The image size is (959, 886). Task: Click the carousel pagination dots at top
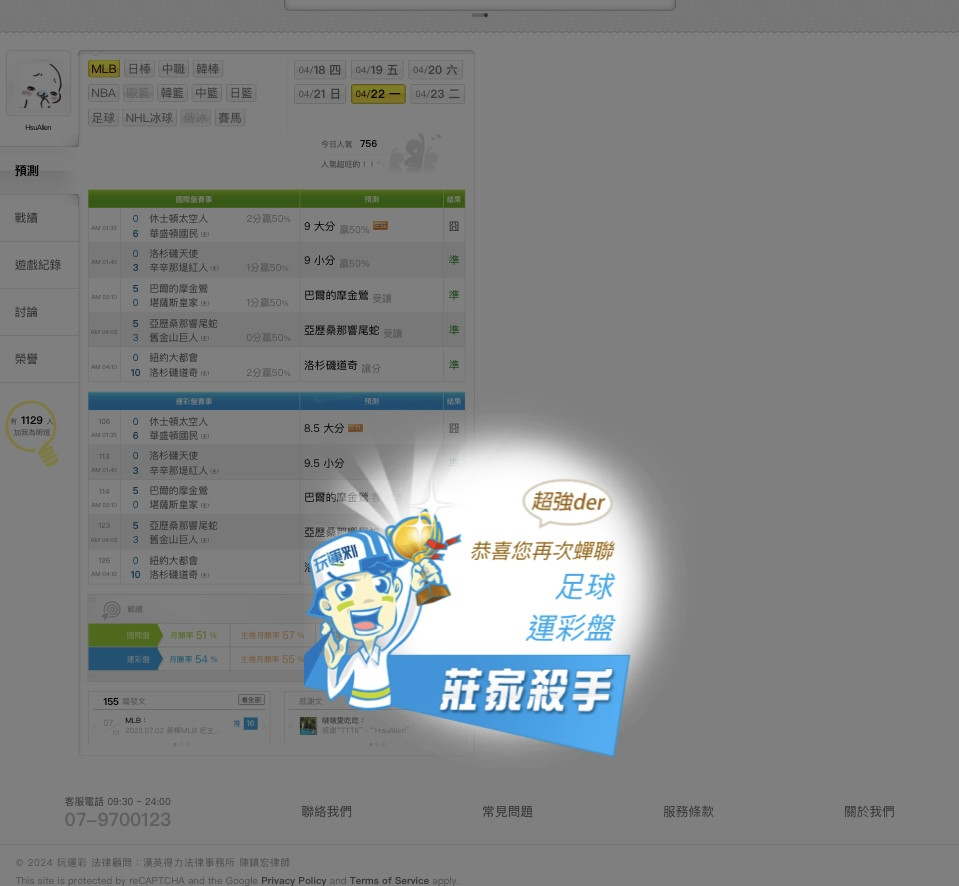(480, 15)
